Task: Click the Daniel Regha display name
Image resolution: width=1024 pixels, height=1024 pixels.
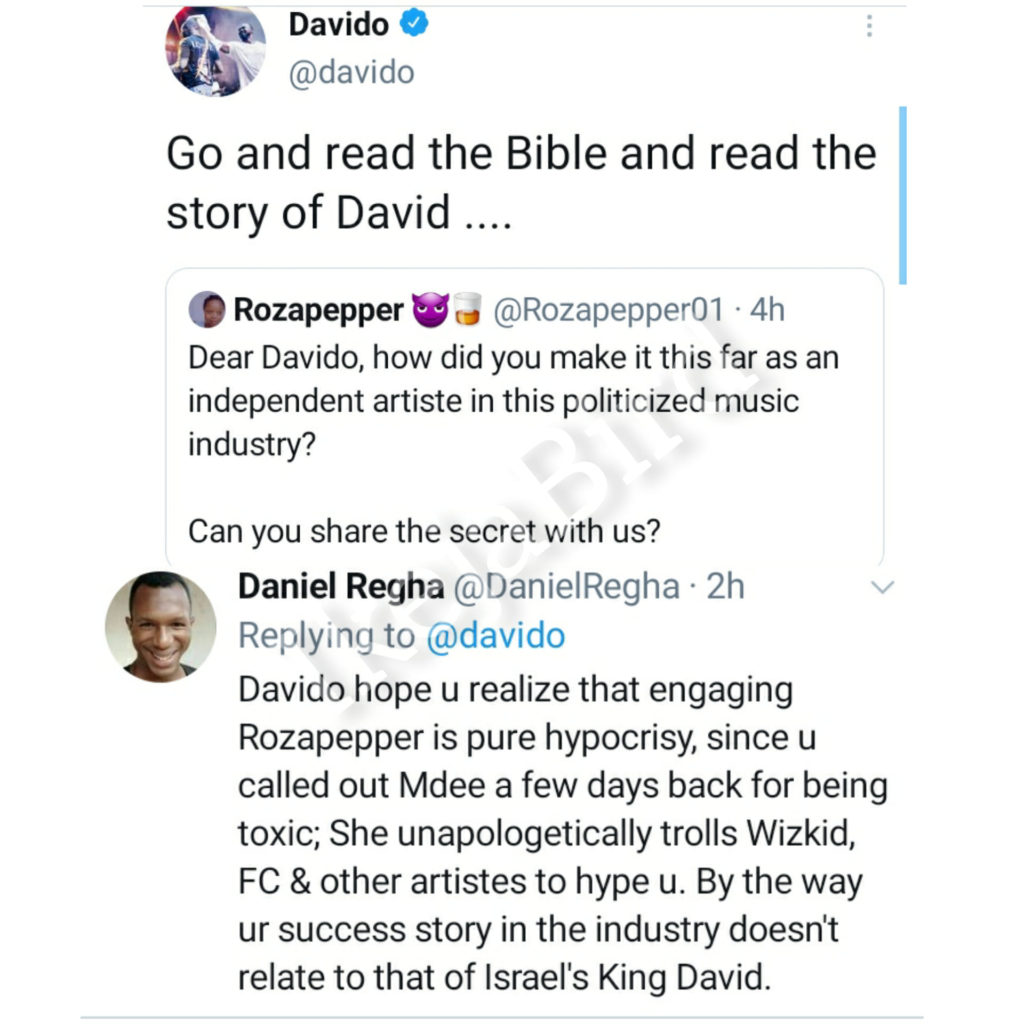Action: coord(340,587)
